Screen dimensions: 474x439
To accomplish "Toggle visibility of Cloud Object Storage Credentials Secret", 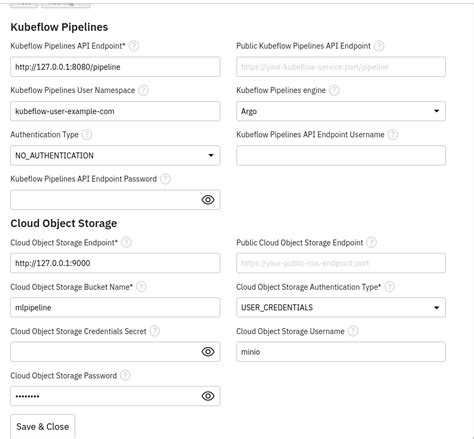I will tap(208, 352).
